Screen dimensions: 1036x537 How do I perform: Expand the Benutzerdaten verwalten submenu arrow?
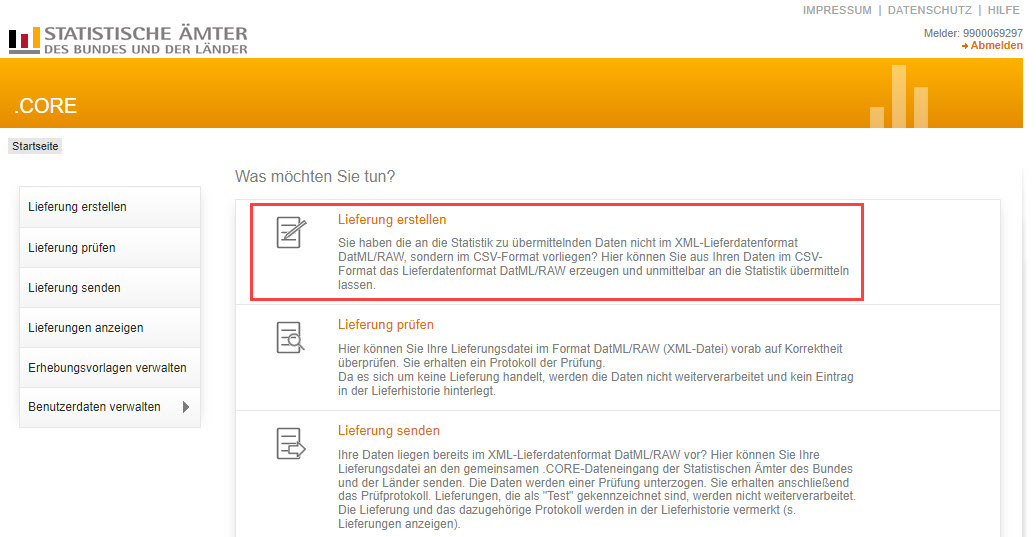click(186, 407)
